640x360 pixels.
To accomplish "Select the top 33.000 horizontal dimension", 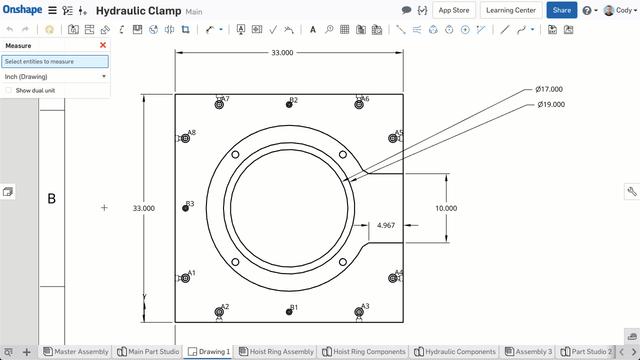I will 282,53.
